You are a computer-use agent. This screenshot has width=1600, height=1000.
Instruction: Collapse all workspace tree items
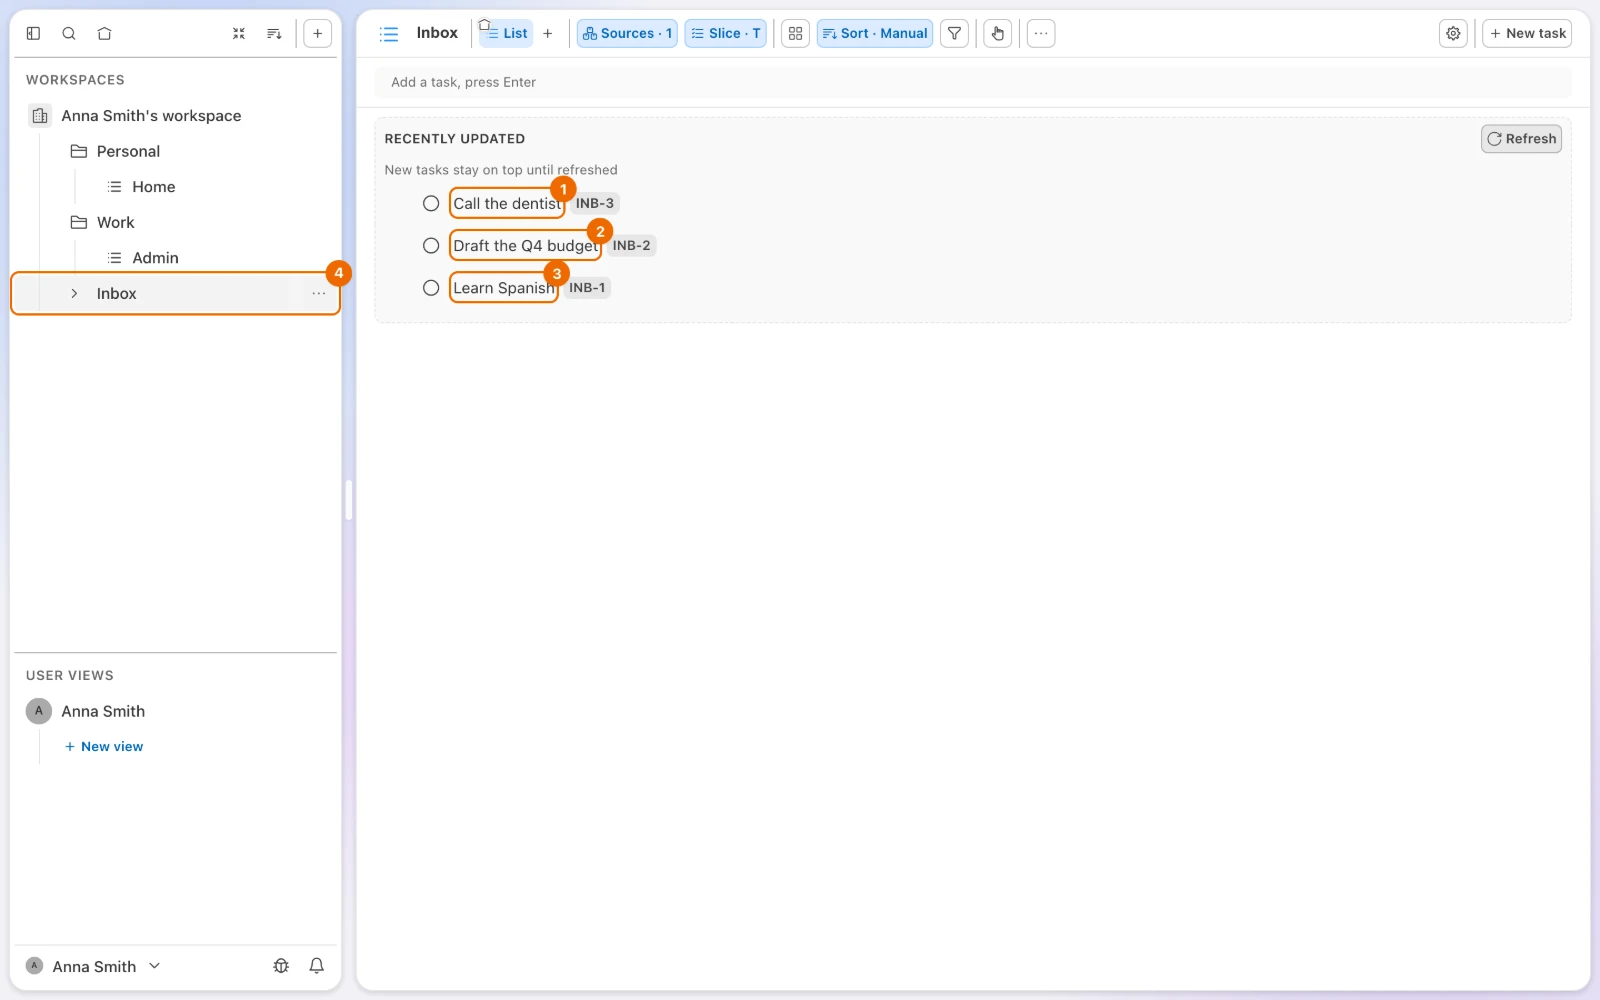click(x=239, y=33)
